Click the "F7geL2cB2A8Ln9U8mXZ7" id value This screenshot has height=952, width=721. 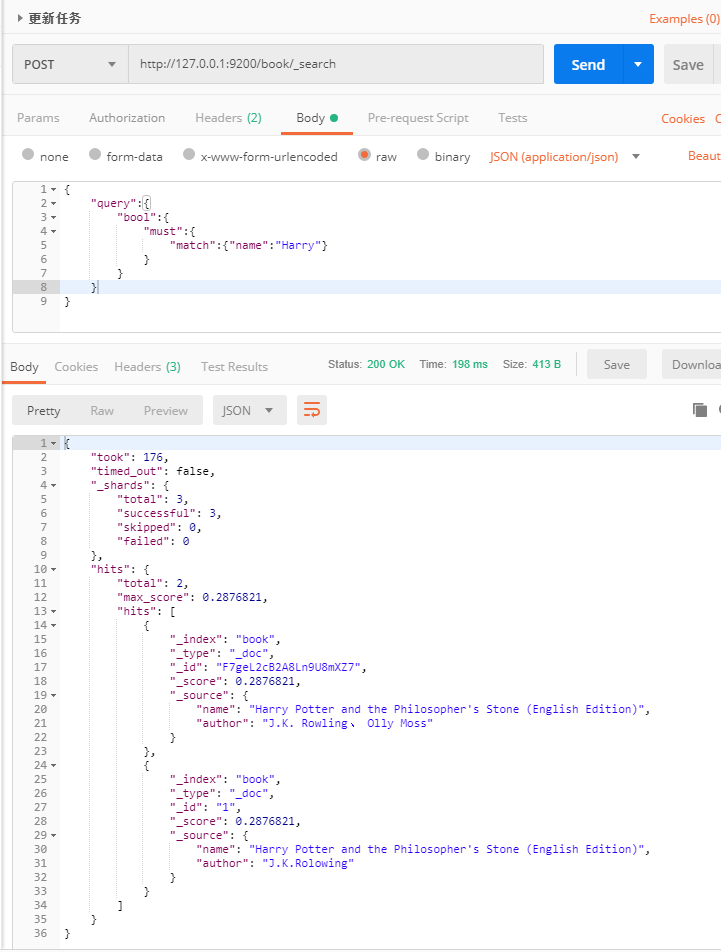(288, 667)
